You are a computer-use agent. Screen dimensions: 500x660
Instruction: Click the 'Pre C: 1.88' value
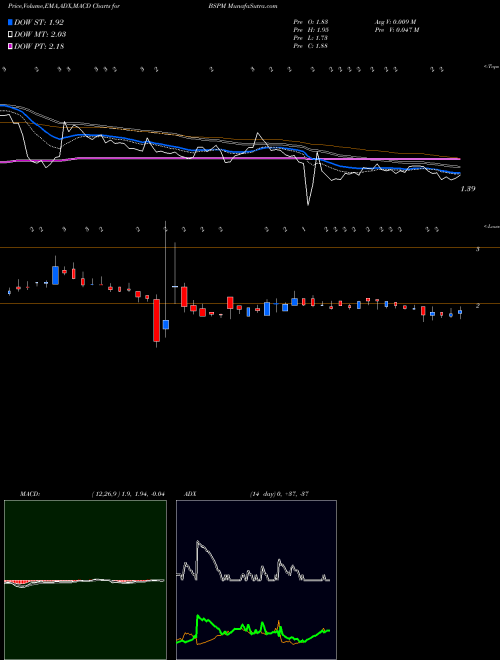point(311,46)
